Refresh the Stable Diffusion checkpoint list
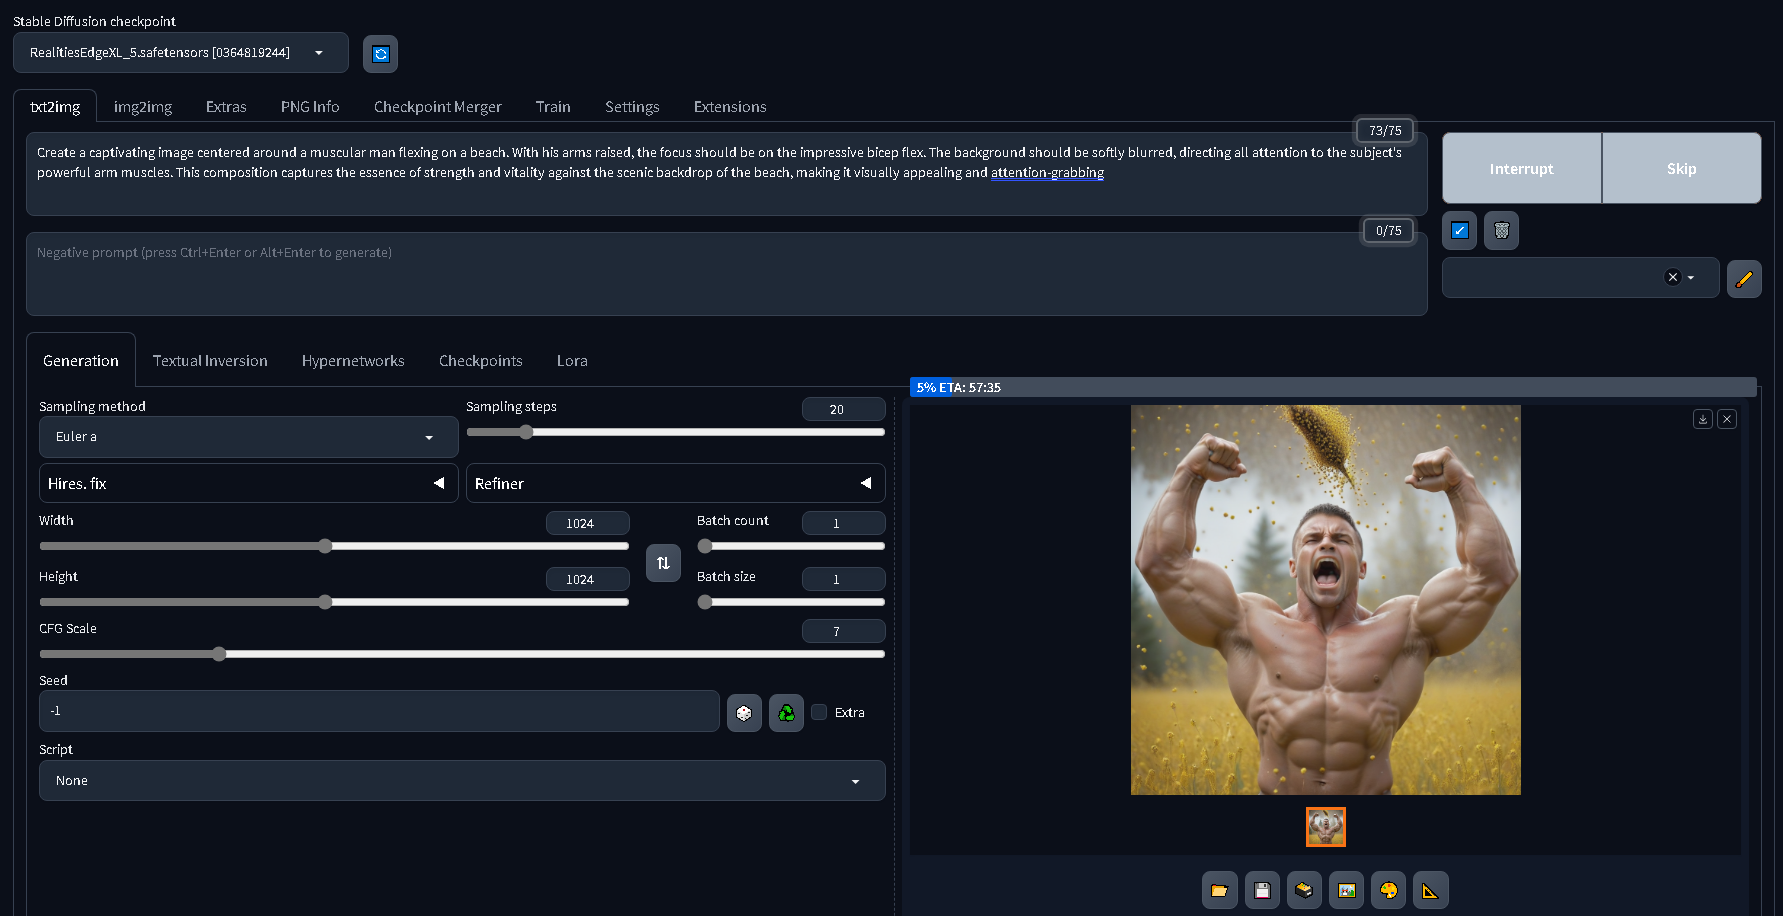Screen dimensions: 1783x916 380,54
